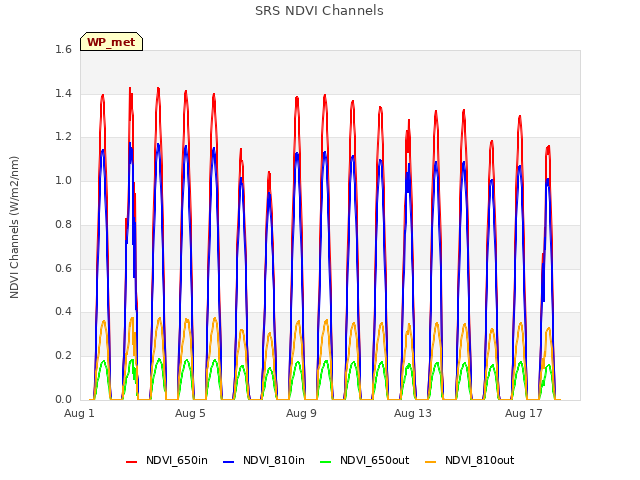Select the NDVI_810out legend label

tap(480, 460)
